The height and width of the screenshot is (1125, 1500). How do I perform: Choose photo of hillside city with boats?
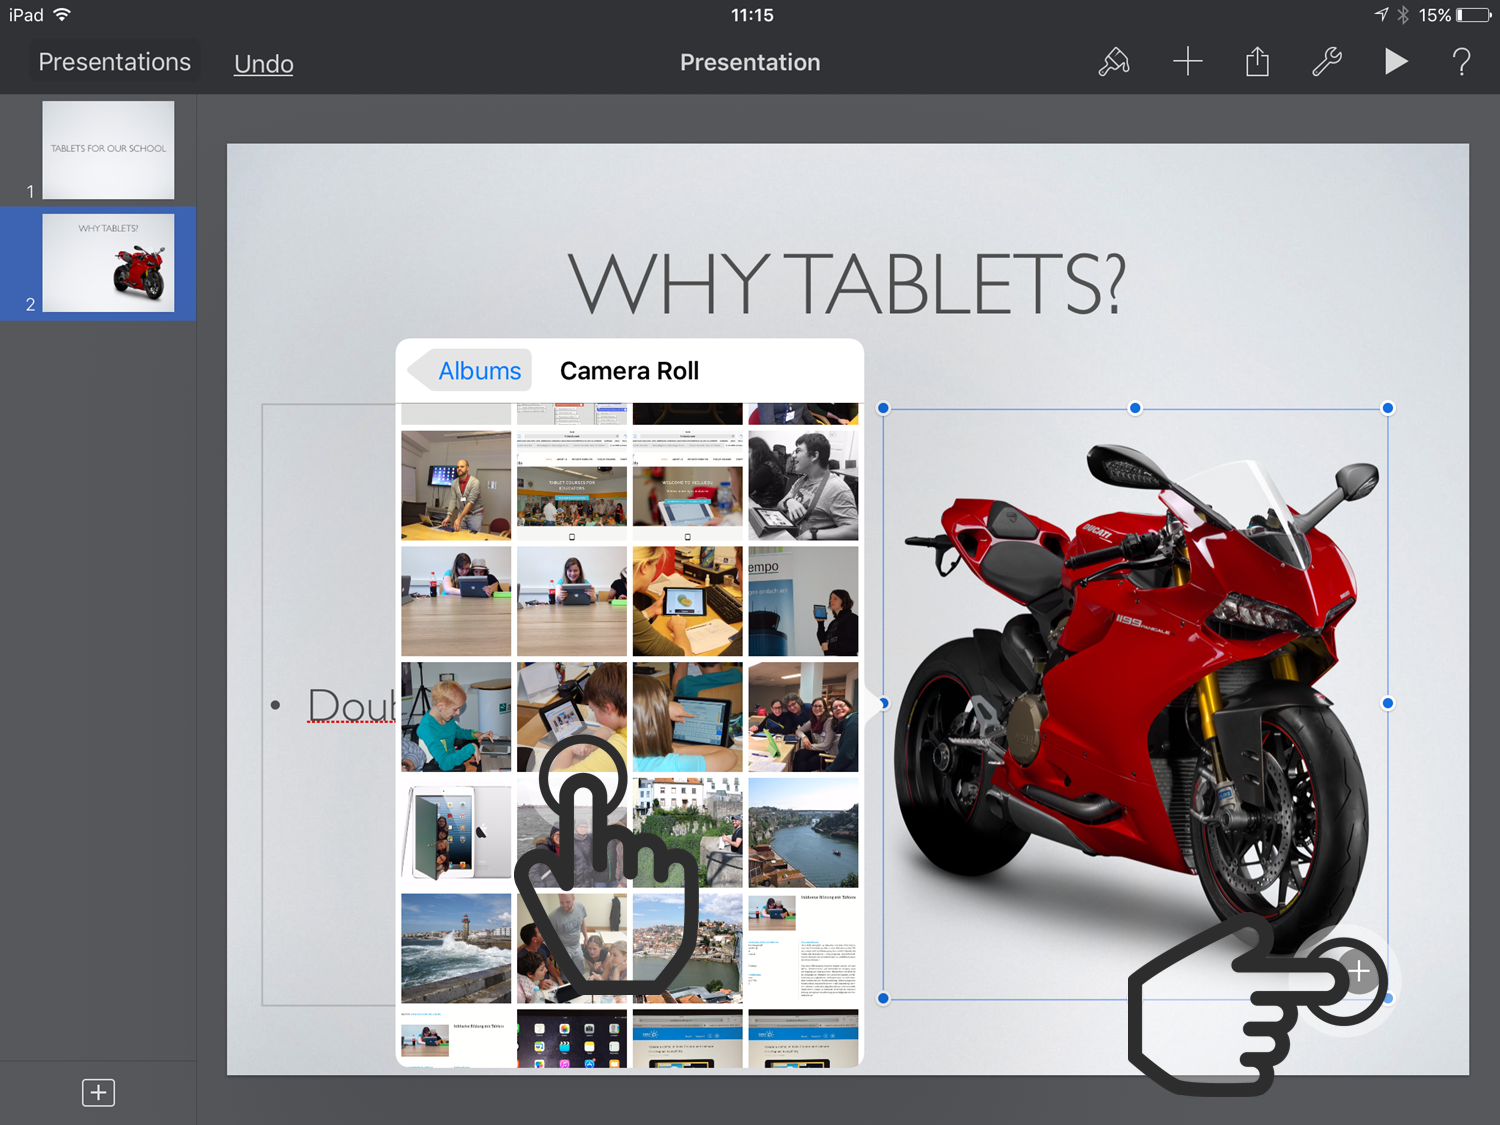tap(687, 948)
